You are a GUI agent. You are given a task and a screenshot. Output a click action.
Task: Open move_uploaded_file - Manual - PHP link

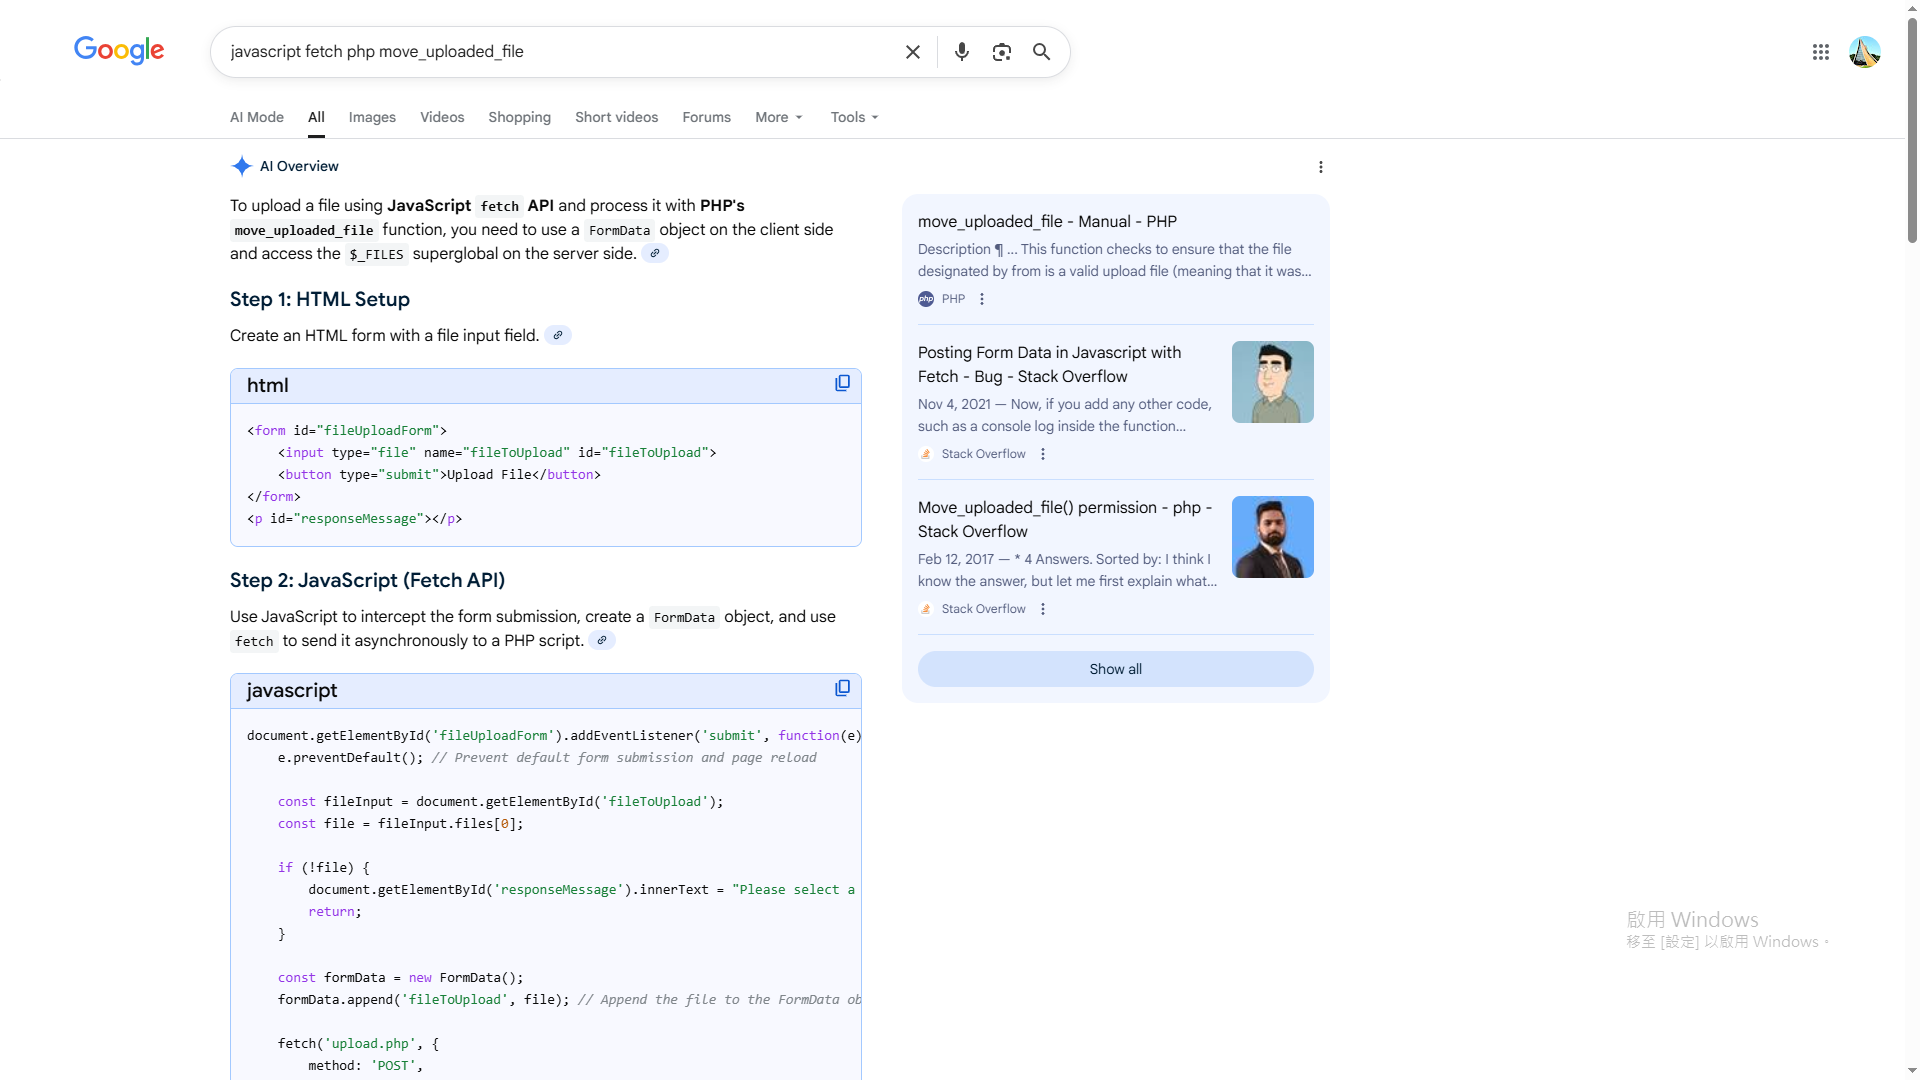tap(1046, 222)
